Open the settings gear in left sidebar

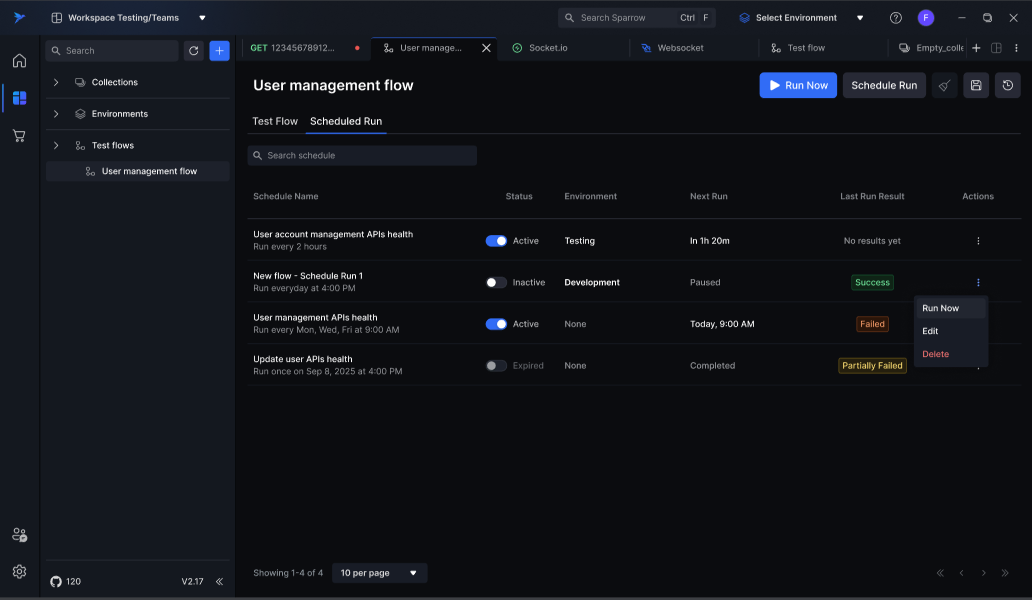pyautogui.click(x=19, y=572)
